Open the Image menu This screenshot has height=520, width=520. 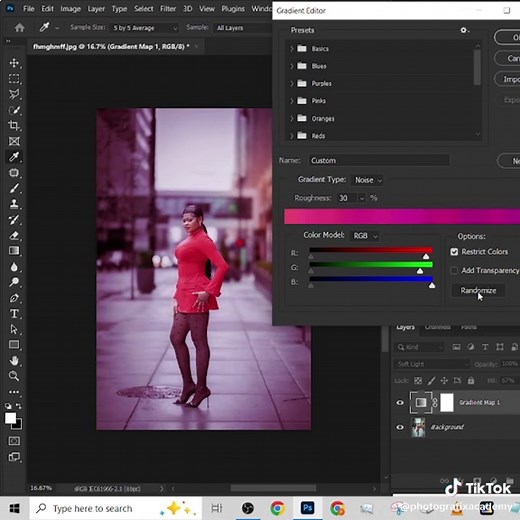tap(70, 9)
